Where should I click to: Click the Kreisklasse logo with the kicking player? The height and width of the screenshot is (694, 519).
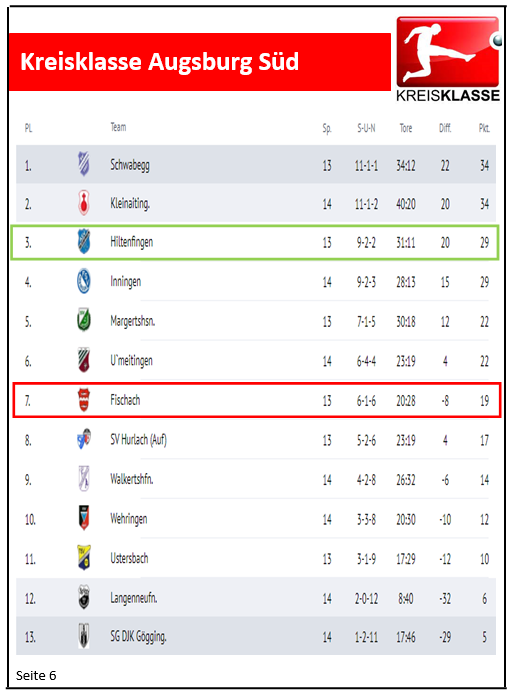[x=448, y=59]
